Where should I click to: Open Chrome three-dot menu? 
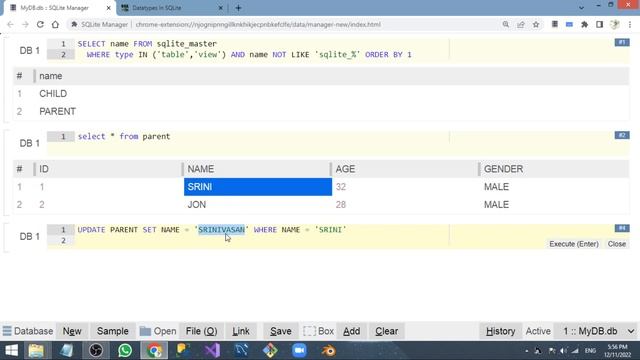(x=630, y=24)
